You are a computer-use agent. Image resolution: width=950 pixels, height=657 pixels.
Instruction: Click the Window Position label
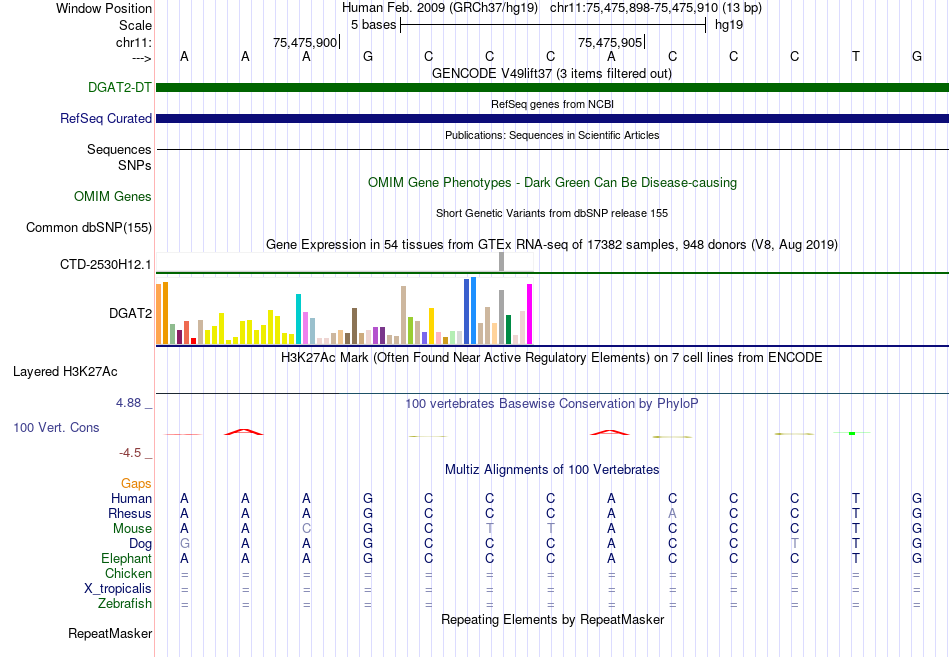104,8
